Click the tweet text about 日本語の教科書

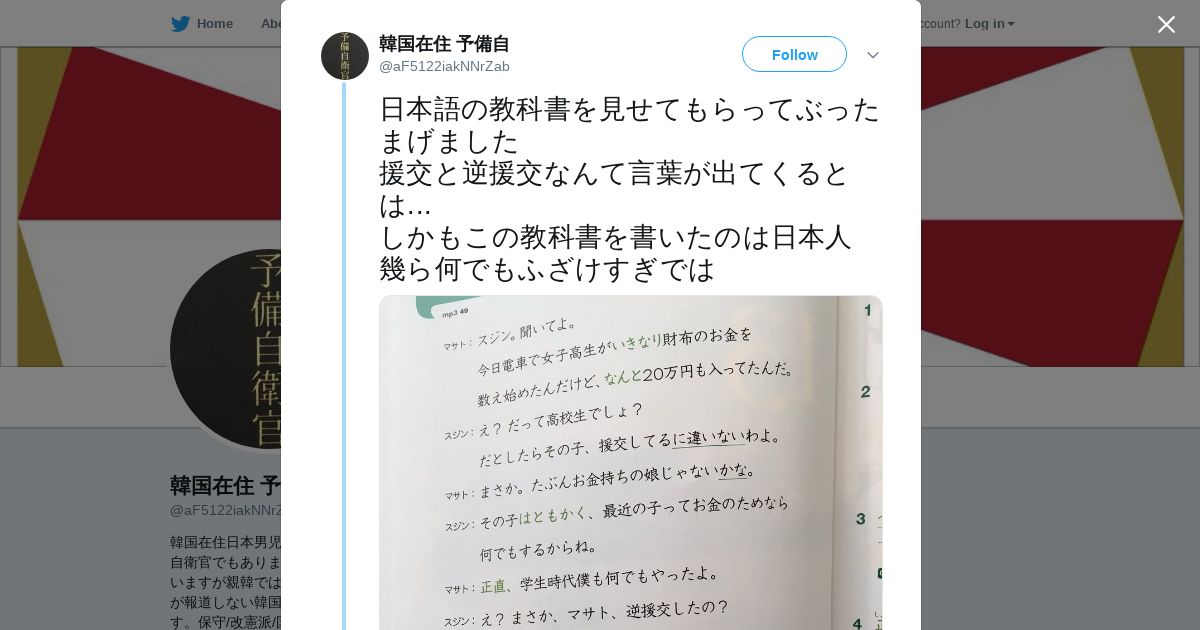pos(630,189)
